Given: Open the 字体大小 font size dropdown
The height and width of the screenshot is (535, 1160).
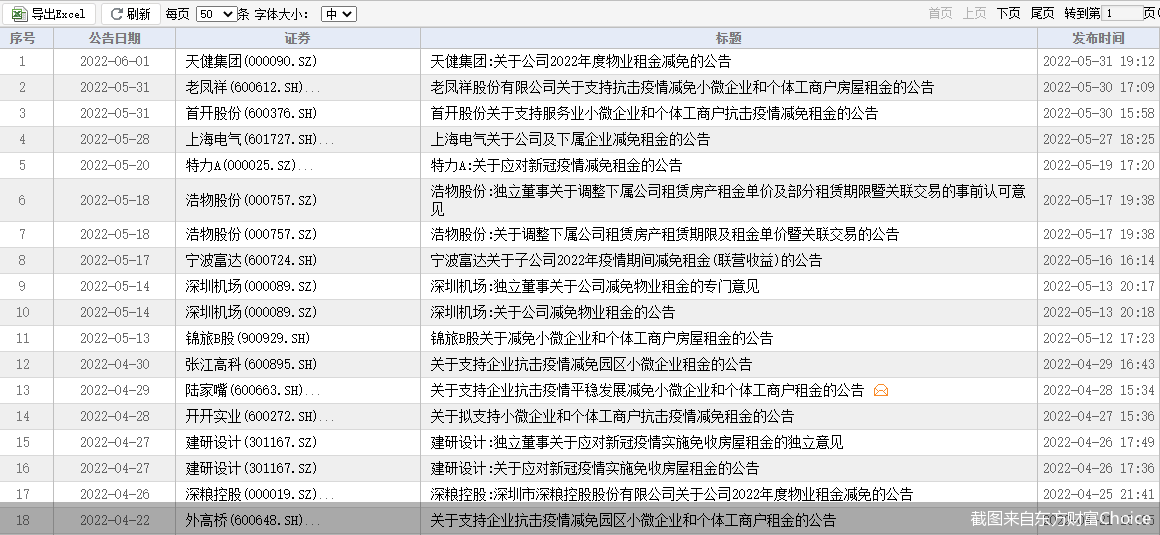Looking at the screenshot, I should [x=338, y=14].
